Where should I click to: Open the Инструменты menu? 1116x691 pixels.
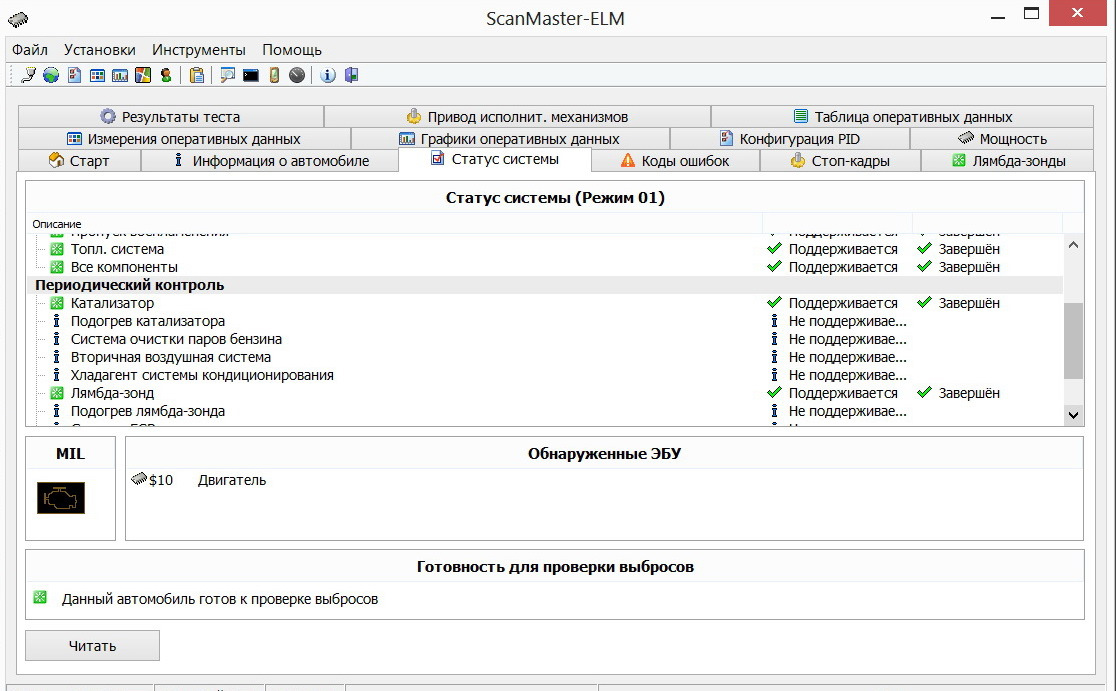click(x=198, y=49)
